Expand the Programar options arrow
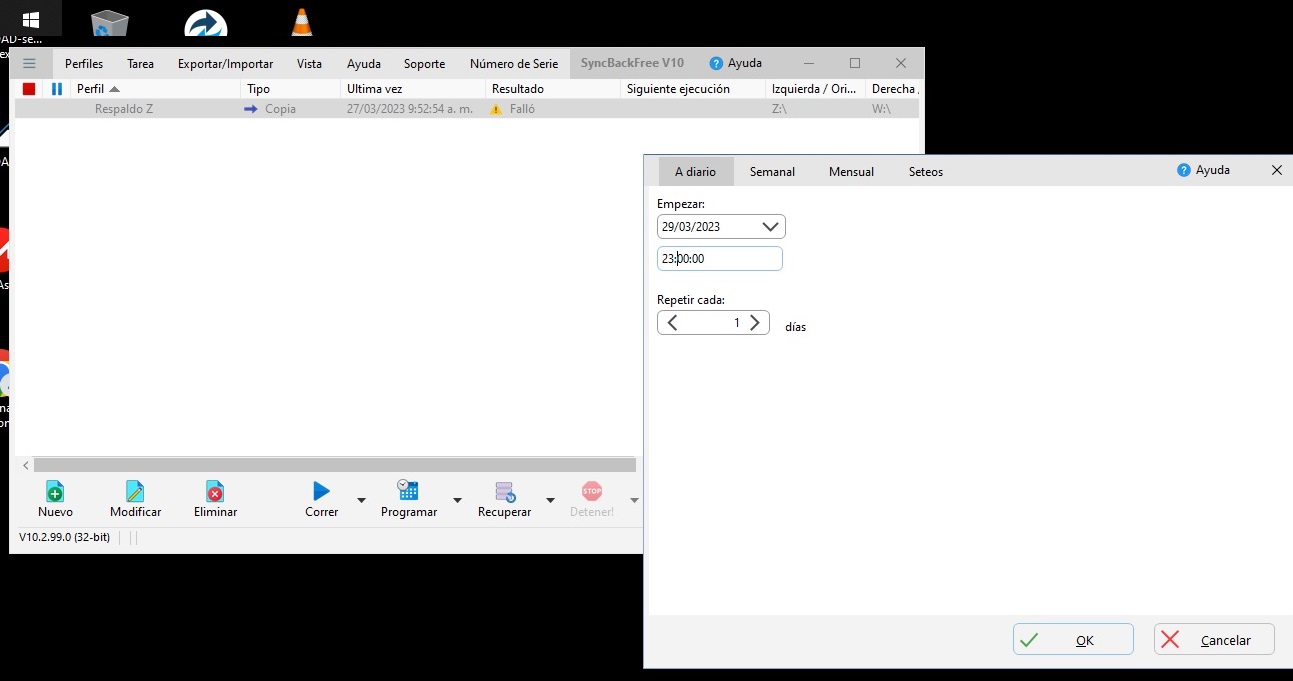 (457, 500)
